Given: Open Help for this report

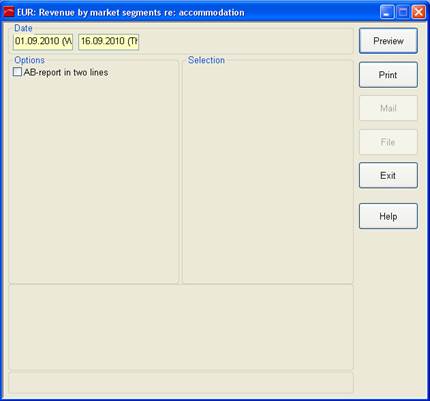Looking at the screenshot, I should pos(388,216).
